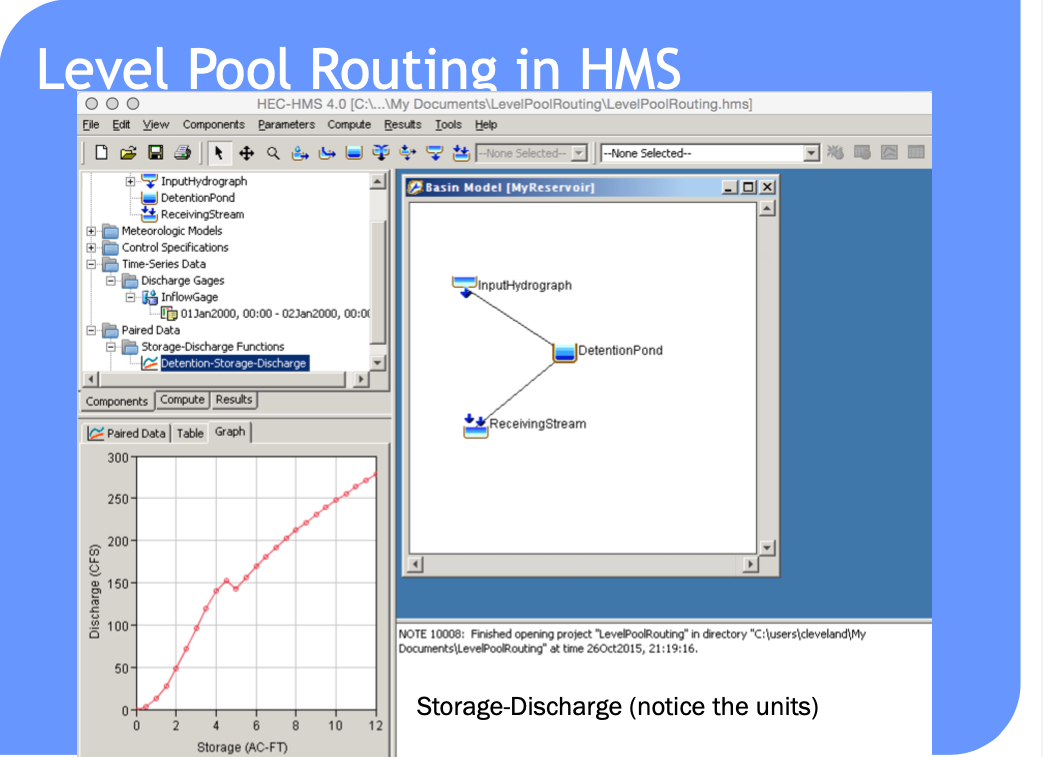Select the sink creation tool
This screenshot has height=757, width=1043.
pyautogui.click(x=461, y=154)
